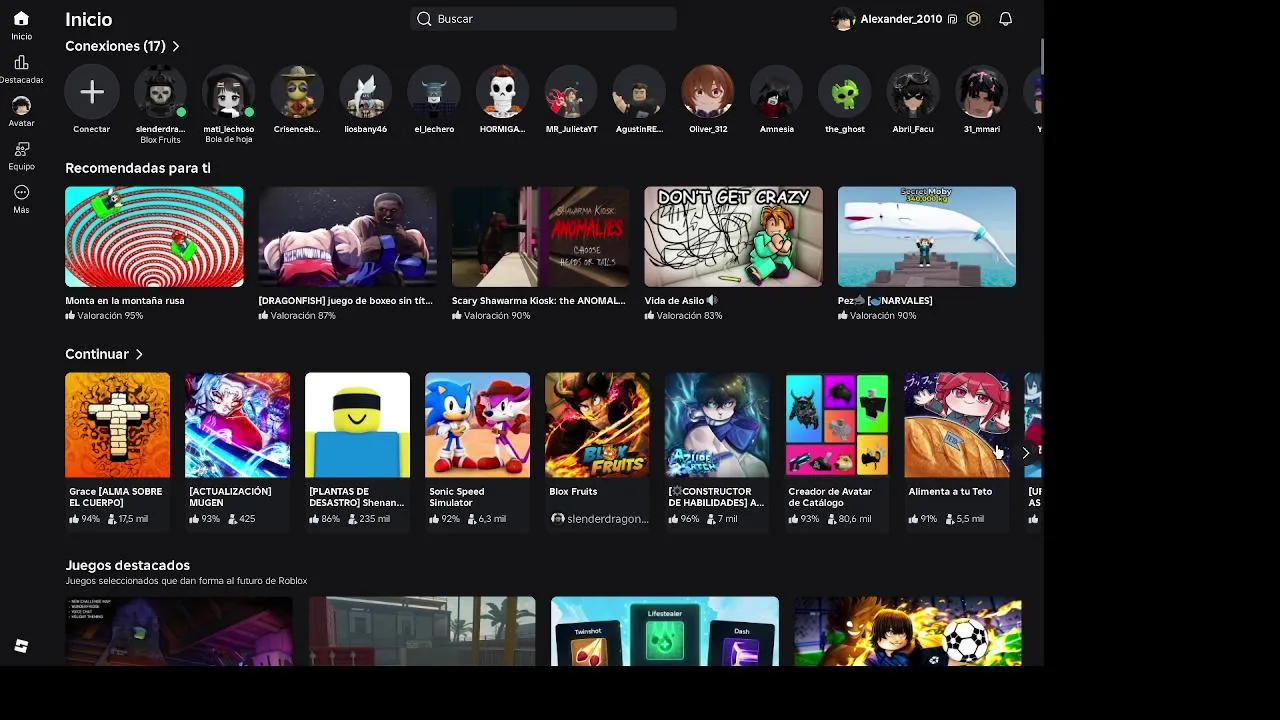The image size is (1280, 720).
Task: Click the magnifier icon in search bar
Action: click(424, 19)
